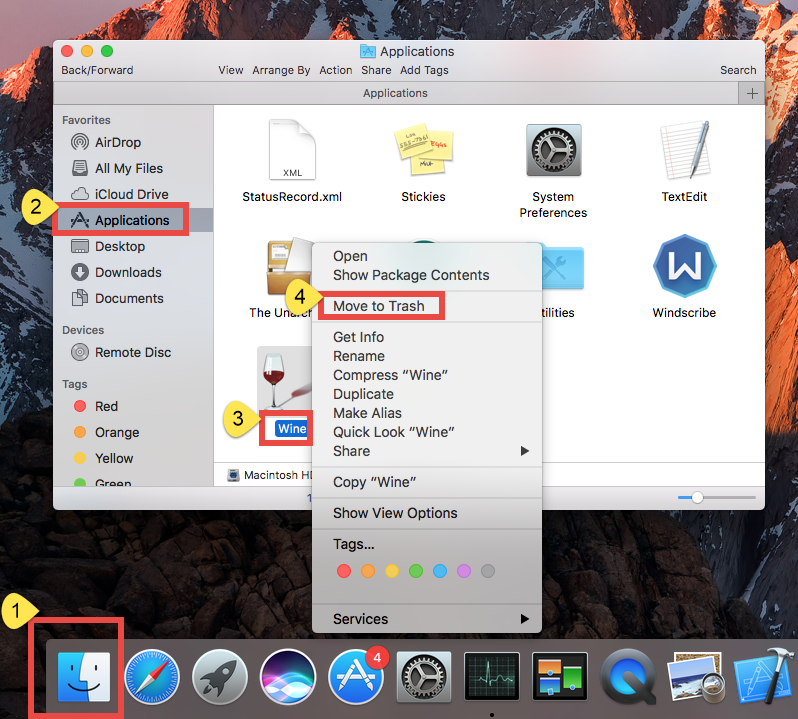Open App Store with update badge
798x719 pixels.
pos(356,677)
